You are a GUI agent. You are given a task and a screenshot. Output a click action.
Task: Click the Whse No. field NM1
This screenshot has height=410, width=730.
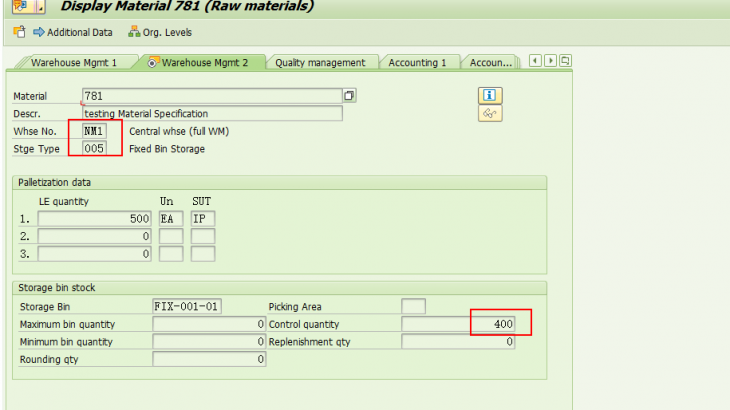pos(95,131)
